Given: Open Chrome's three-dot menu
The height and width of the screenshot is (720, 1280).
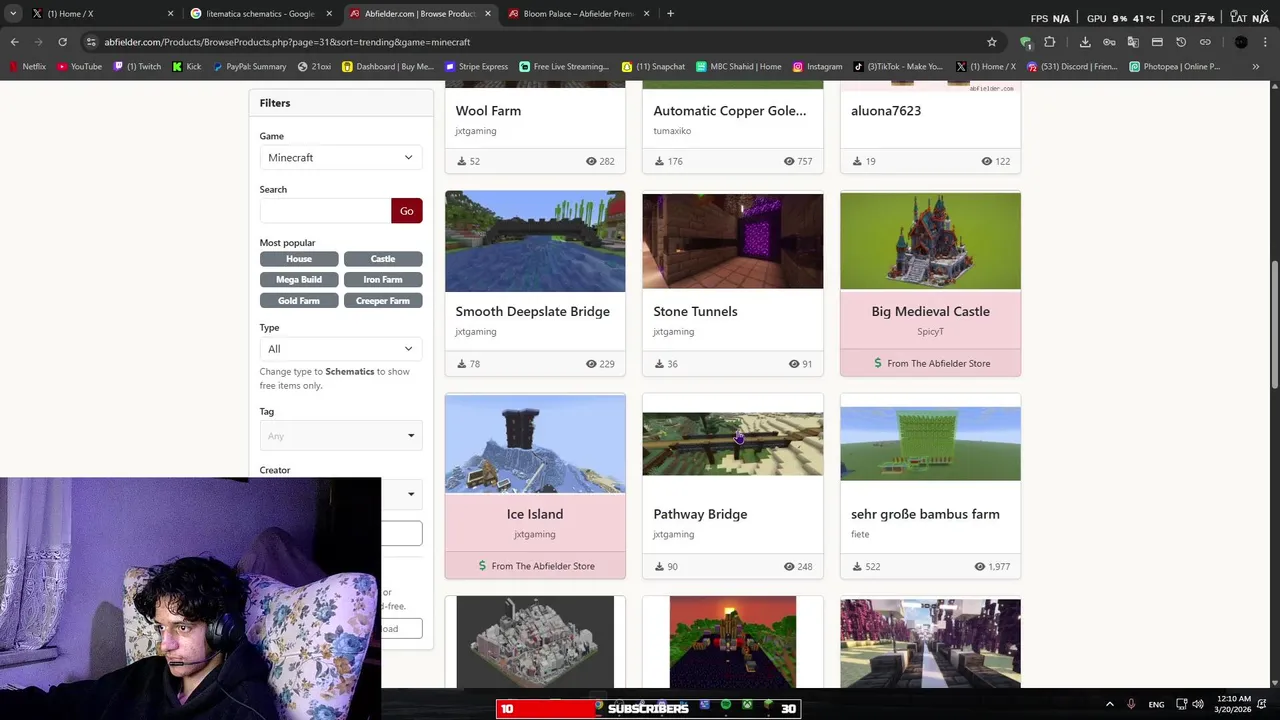Looking at the screenshot, I should click(1264, 42).
